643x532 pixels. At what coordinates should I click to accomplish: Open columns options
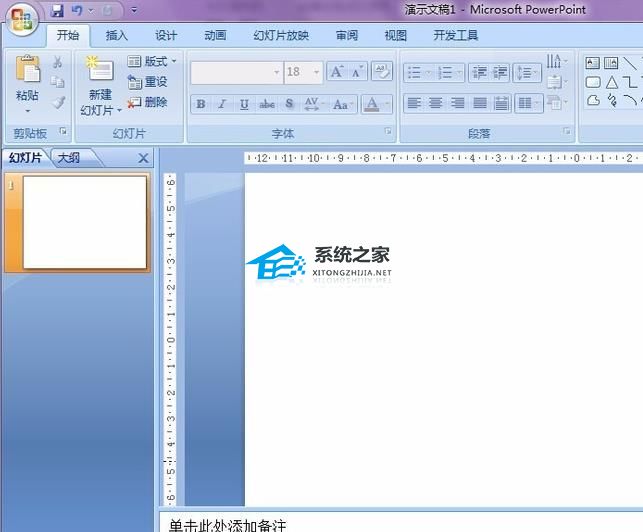(528, 103)
